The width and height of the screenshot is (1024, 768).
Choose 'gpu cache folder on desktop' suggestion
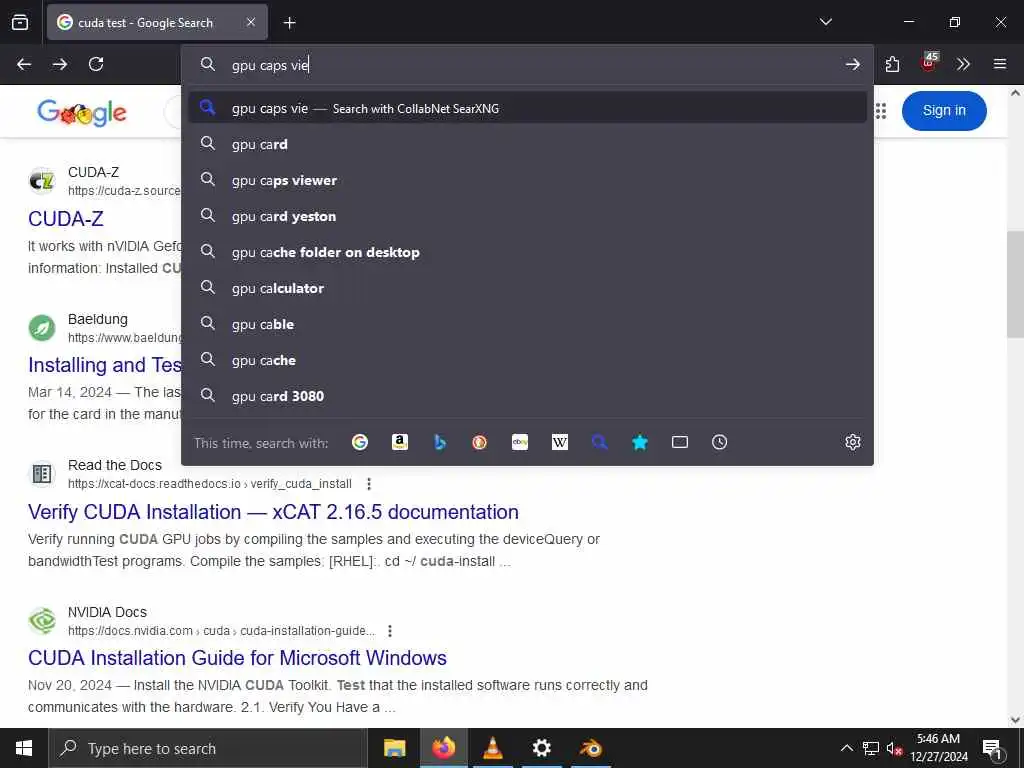pyautogui.click(x=528, y=252)
